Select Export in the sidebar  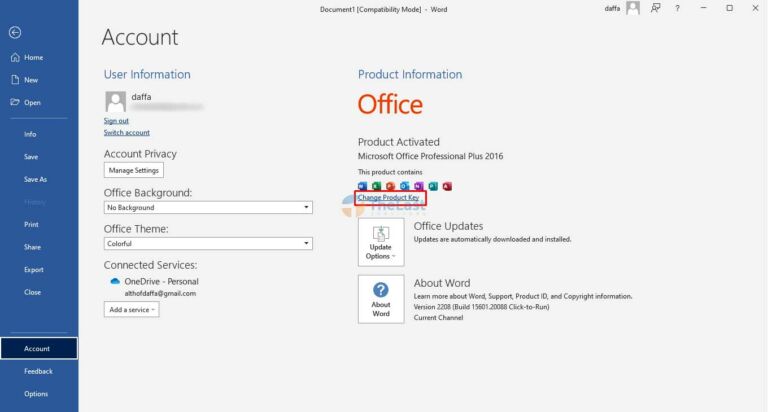[34, 269]
